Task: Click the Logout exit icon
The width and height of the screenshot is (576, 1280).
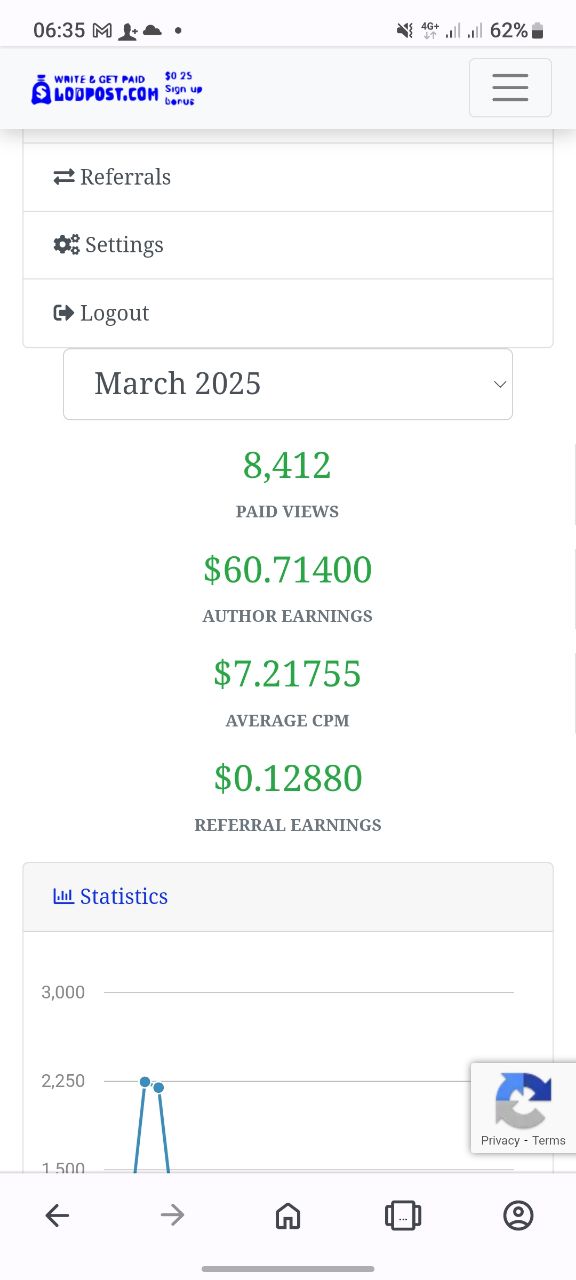Action: click(64, 313)
